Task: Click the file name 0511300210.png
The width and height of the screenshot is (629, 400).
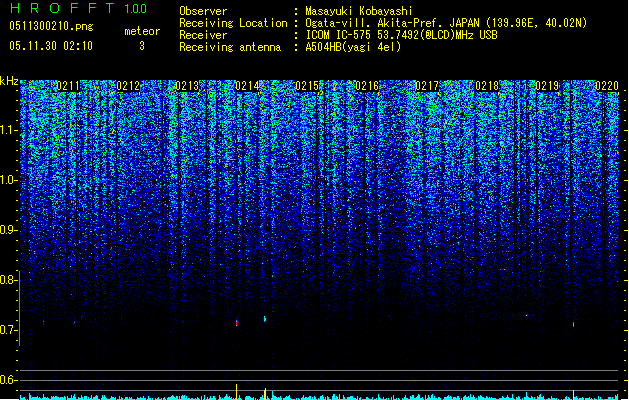Action: [x=51, y=26]
